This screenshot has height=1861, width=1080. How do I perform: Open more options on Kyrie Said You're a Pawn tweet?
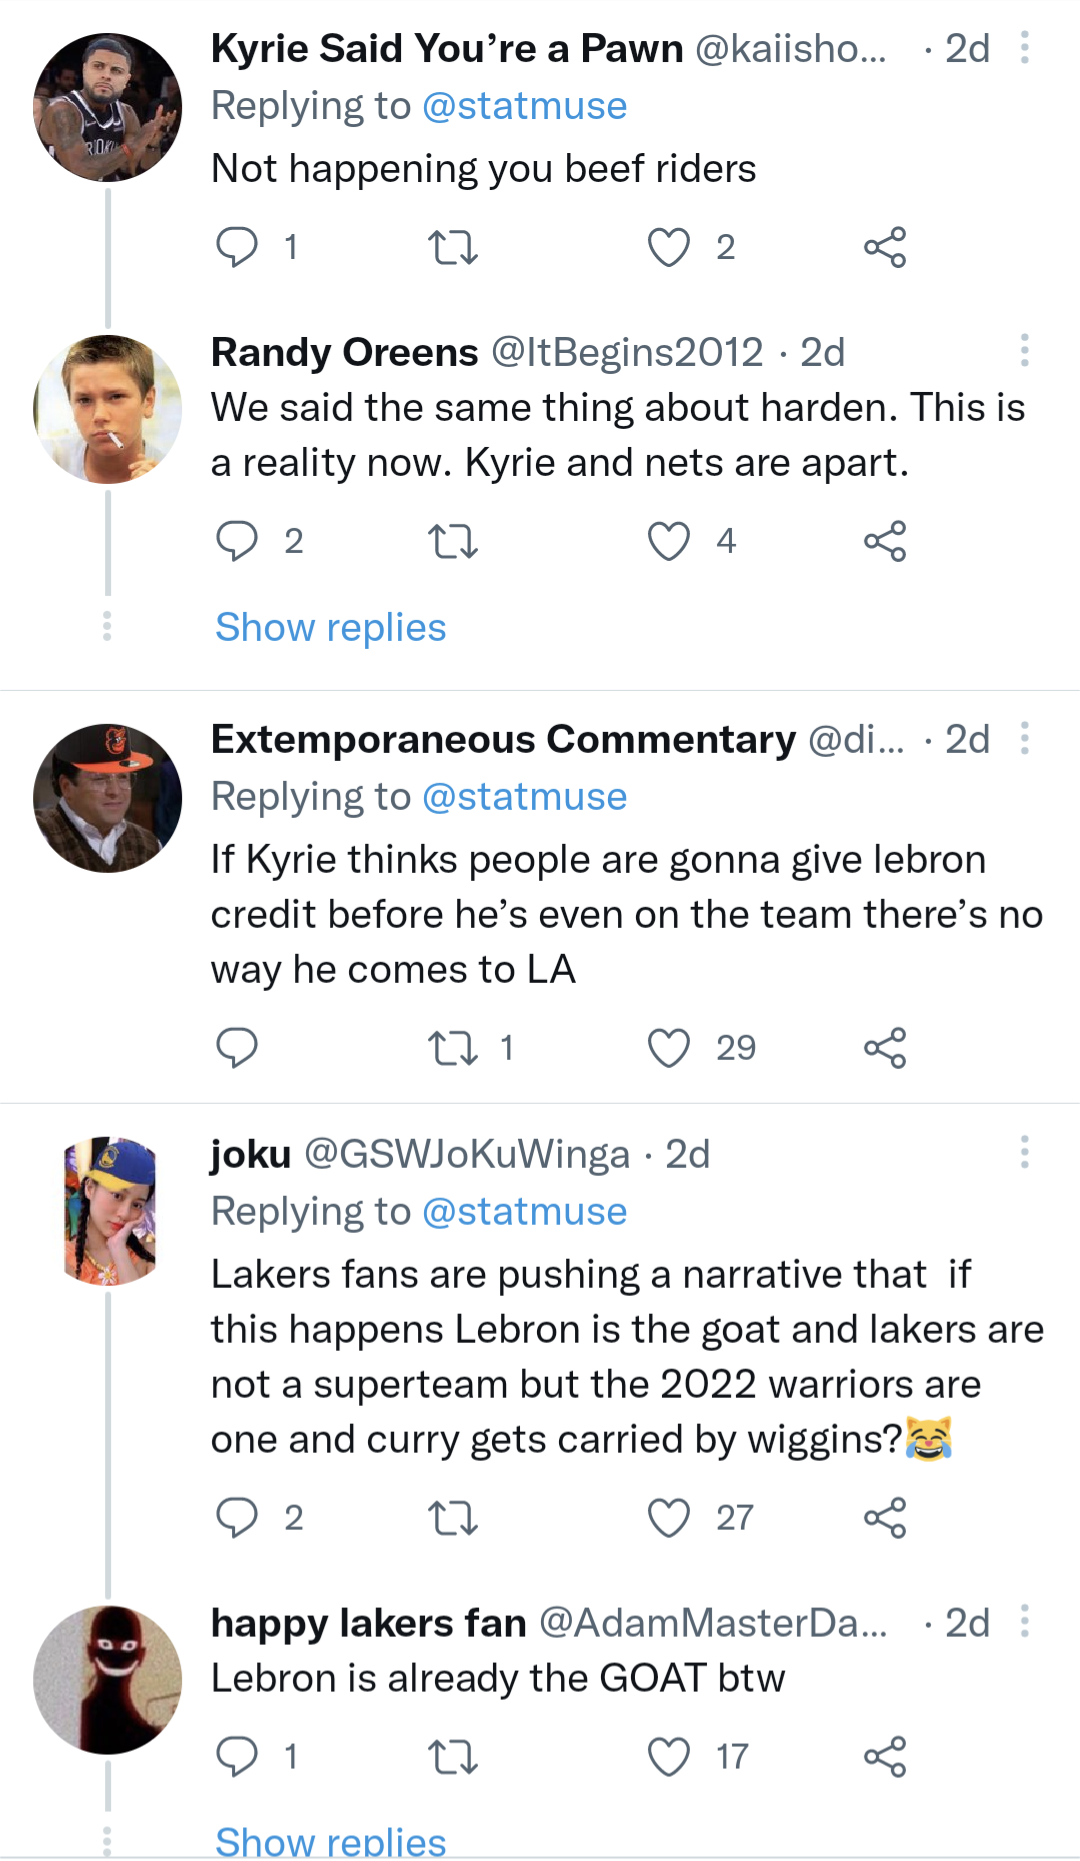1024,48
